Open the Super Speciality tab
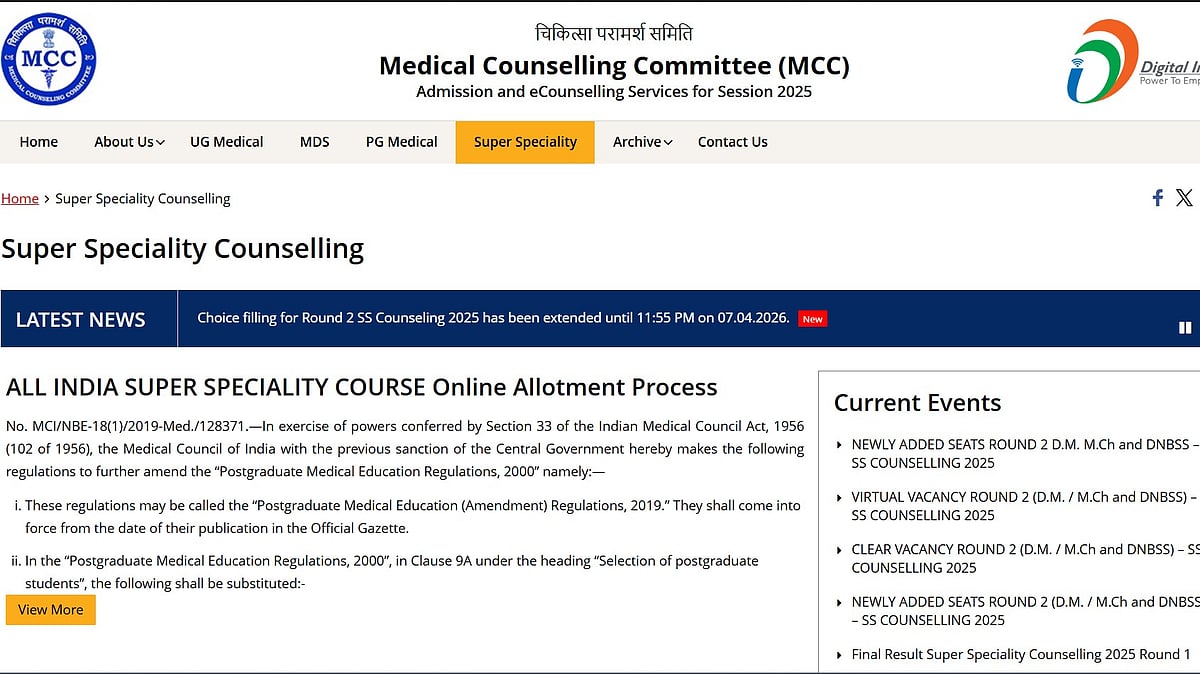 pyautogui.click(x=525, y=142)
